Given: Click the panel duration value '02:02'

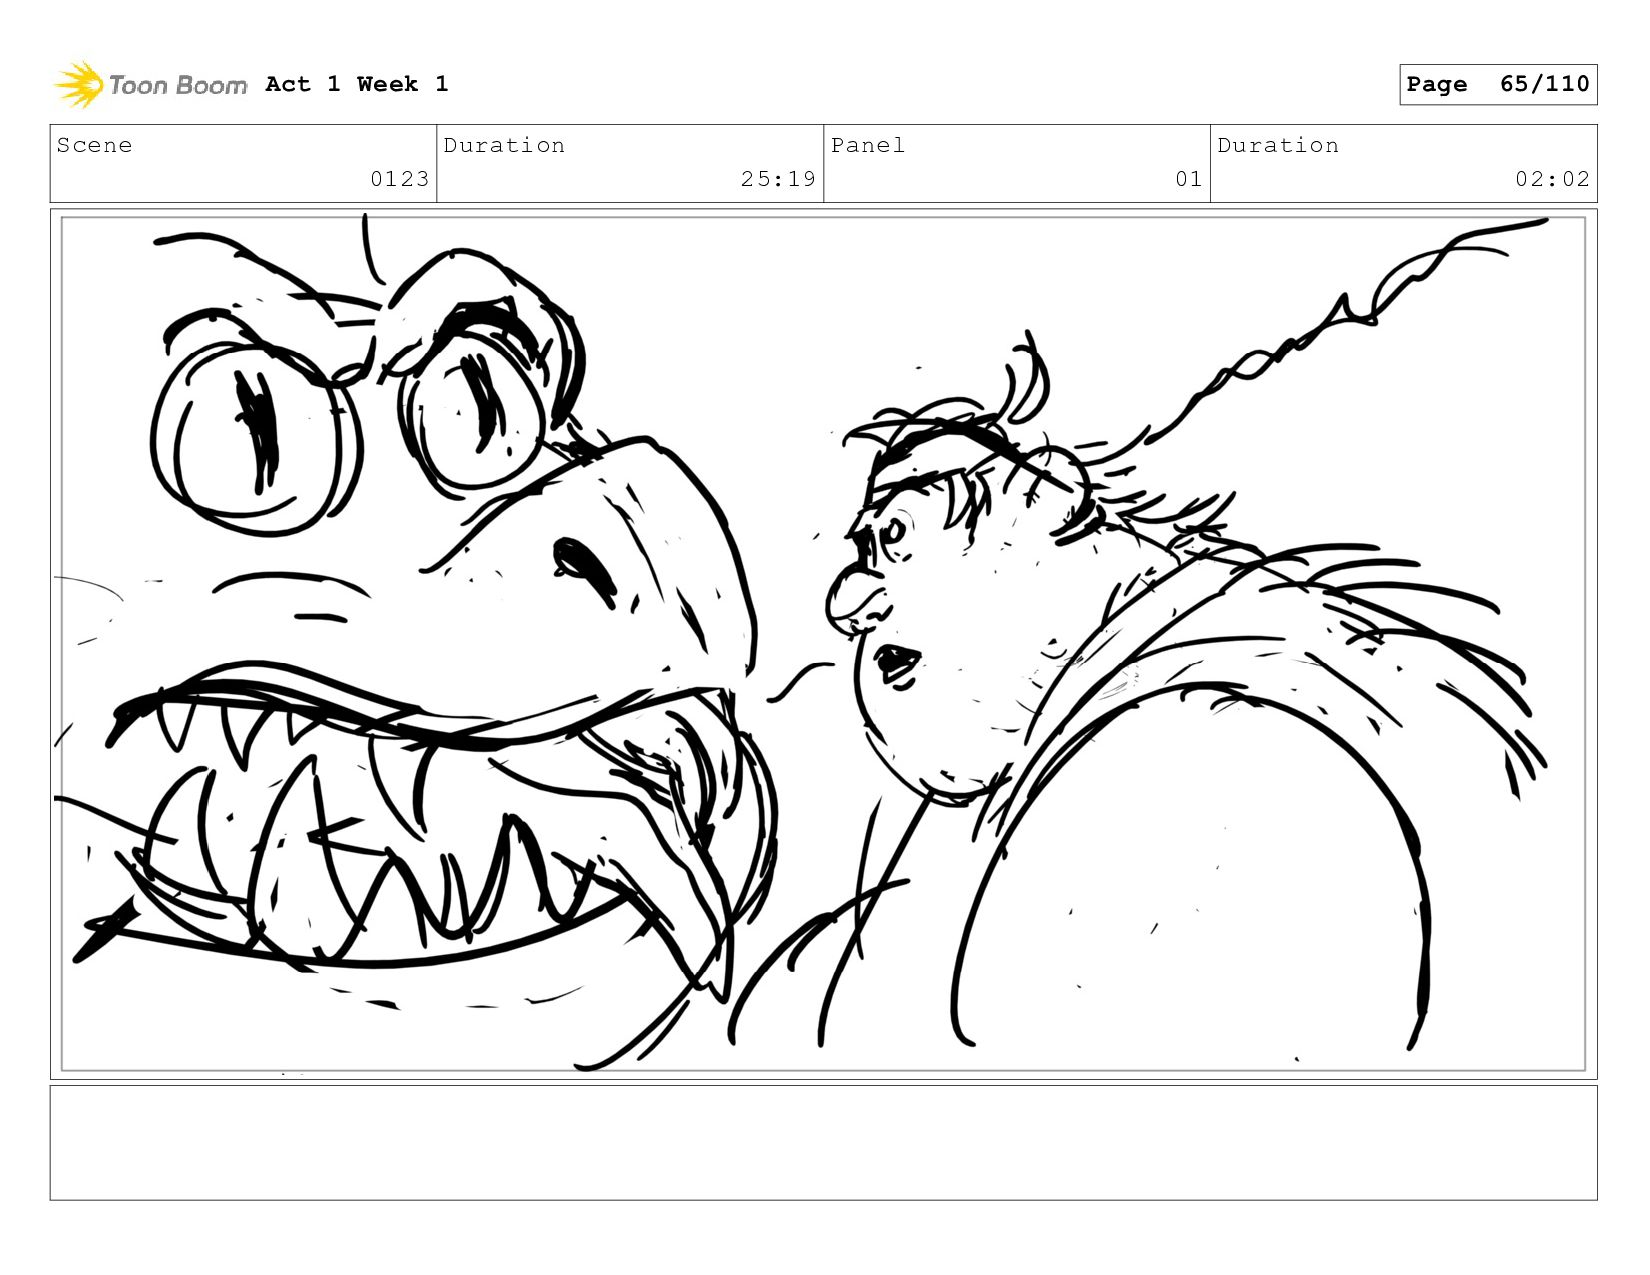Looking at the screenshot, I should point(1552,179).
